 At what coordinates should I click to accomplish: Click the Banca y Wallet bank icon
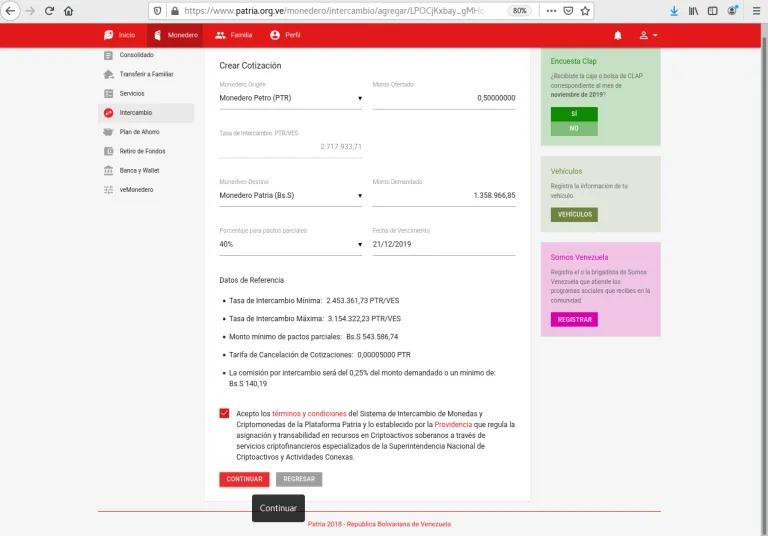tap(108, 171)
